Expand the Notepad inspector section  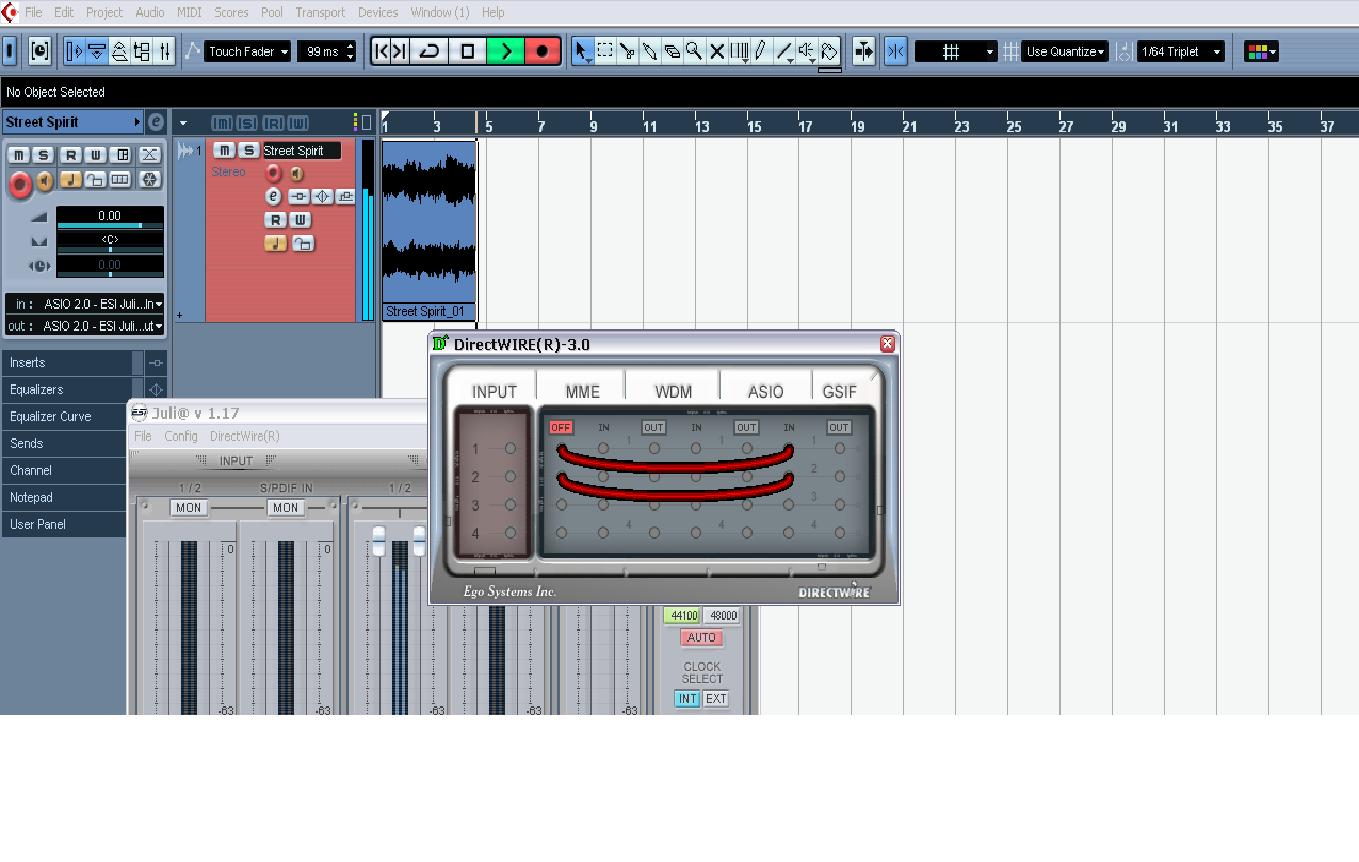tap(64, 497)
